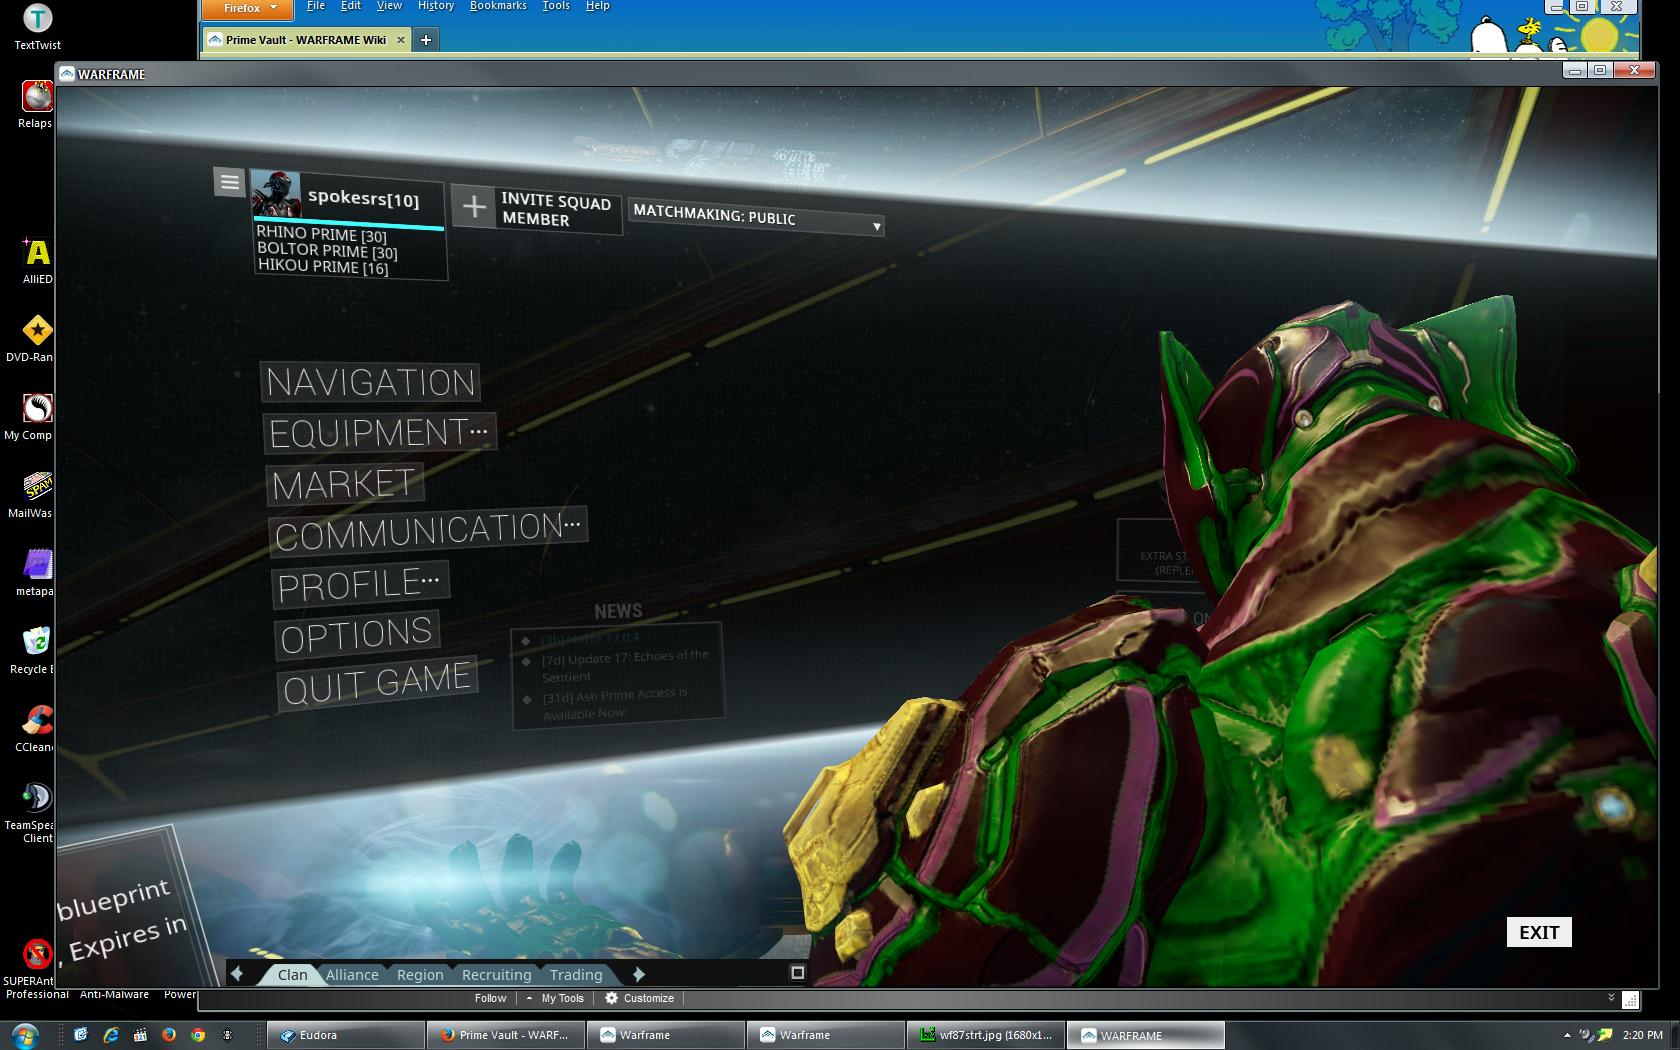Click the Windows Start orb
Screen dimensions: 1680x1050
click(25, 1034)
